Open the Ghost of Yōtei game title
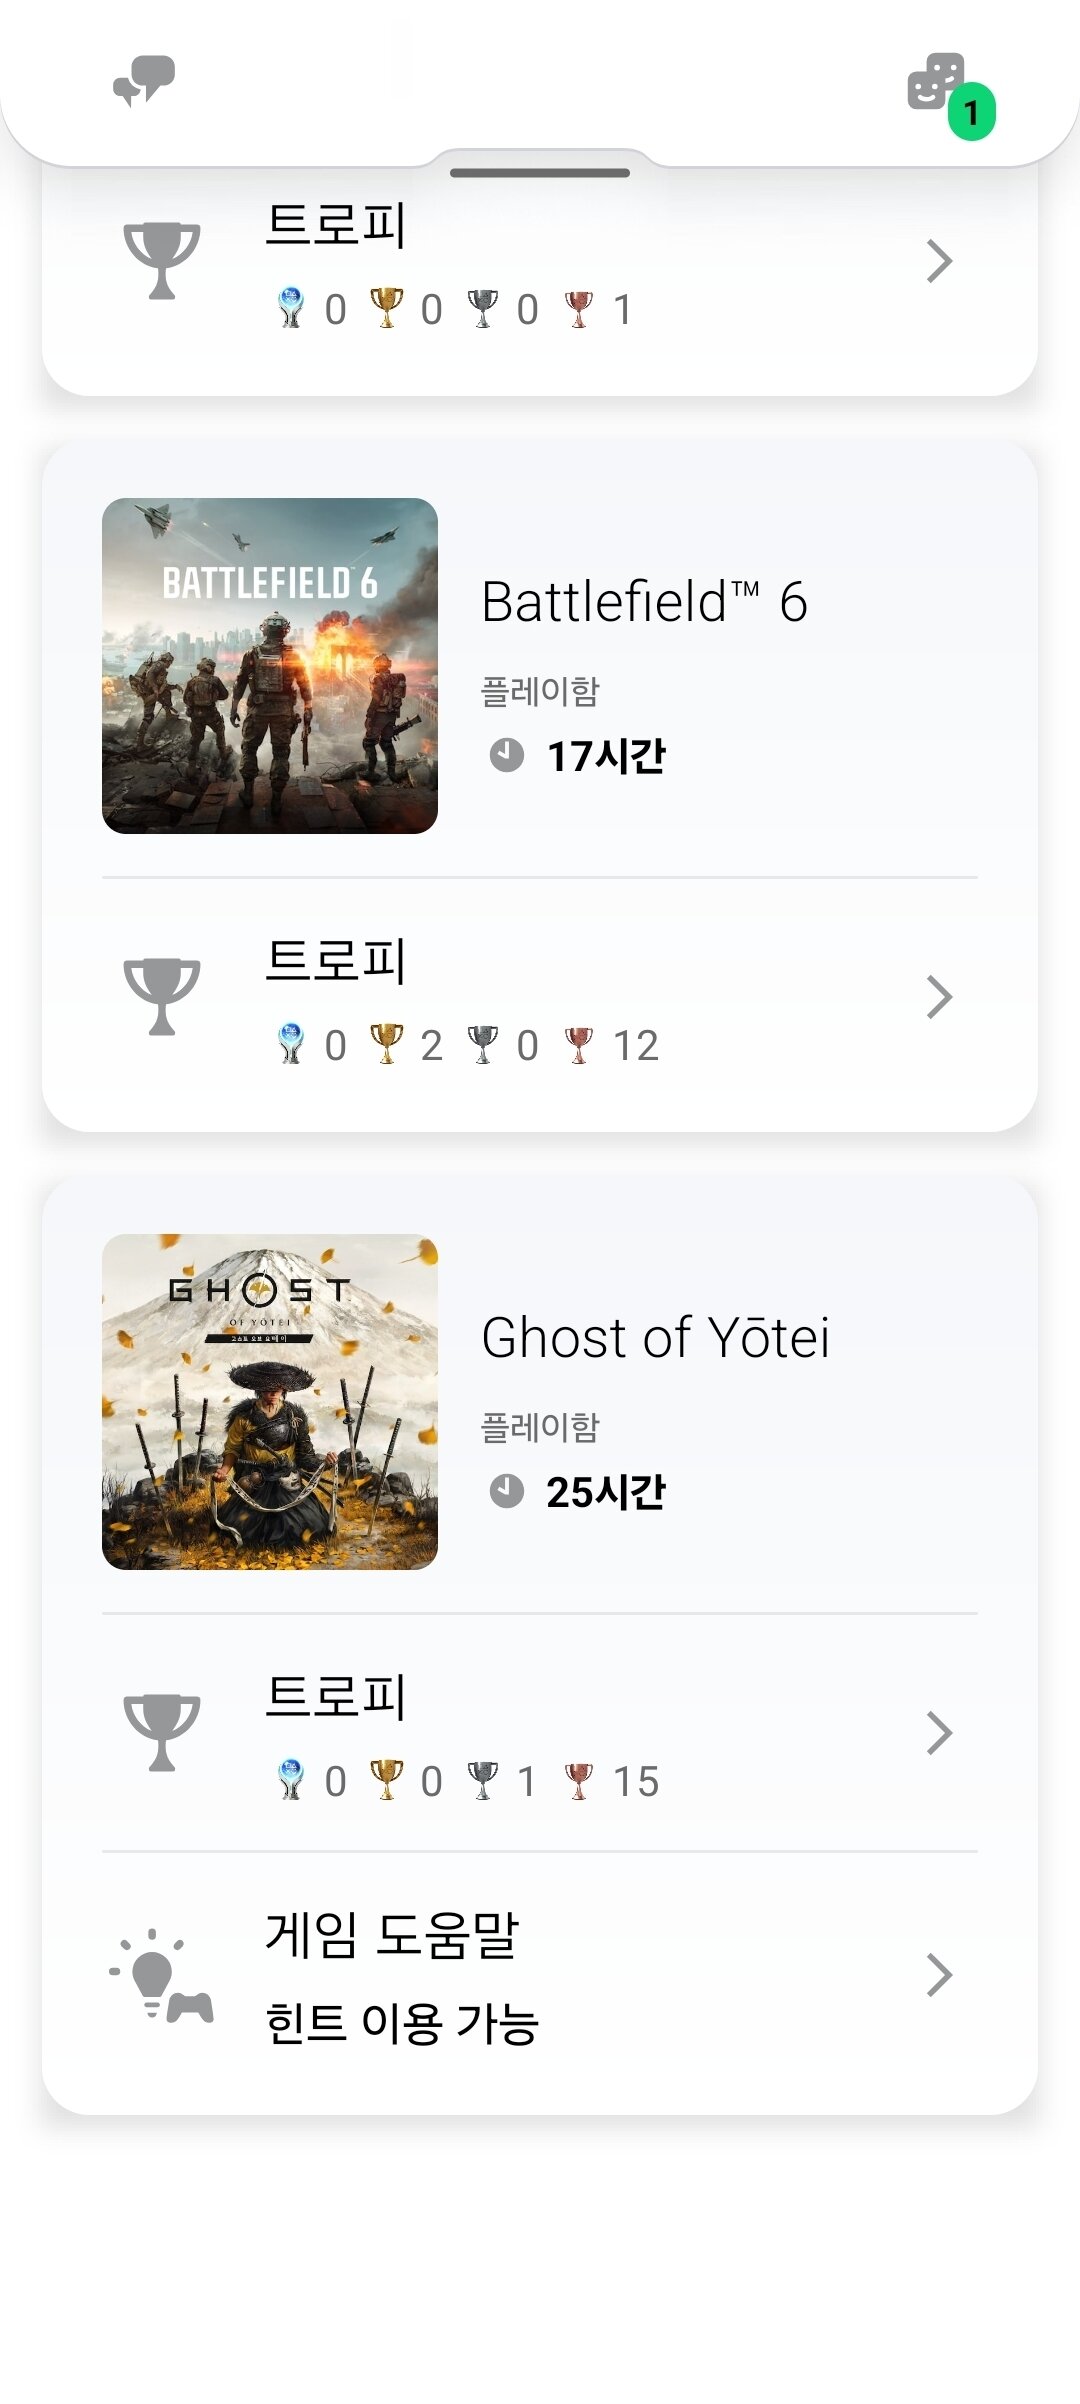The image size is (1080, 2404). coord(655,1338)
